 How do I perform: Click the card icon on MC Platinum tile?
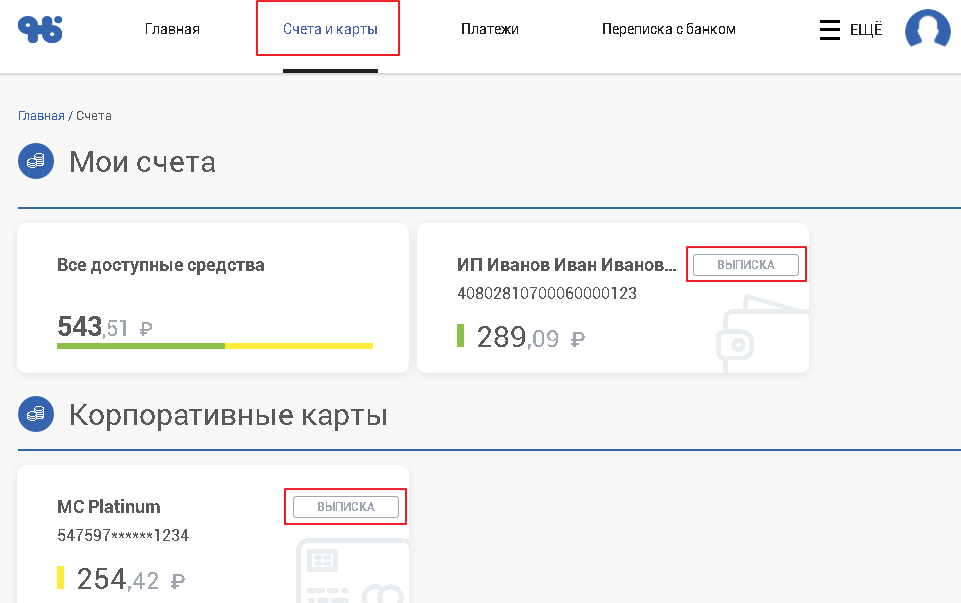pyautogui.click(x=352, y=570)
